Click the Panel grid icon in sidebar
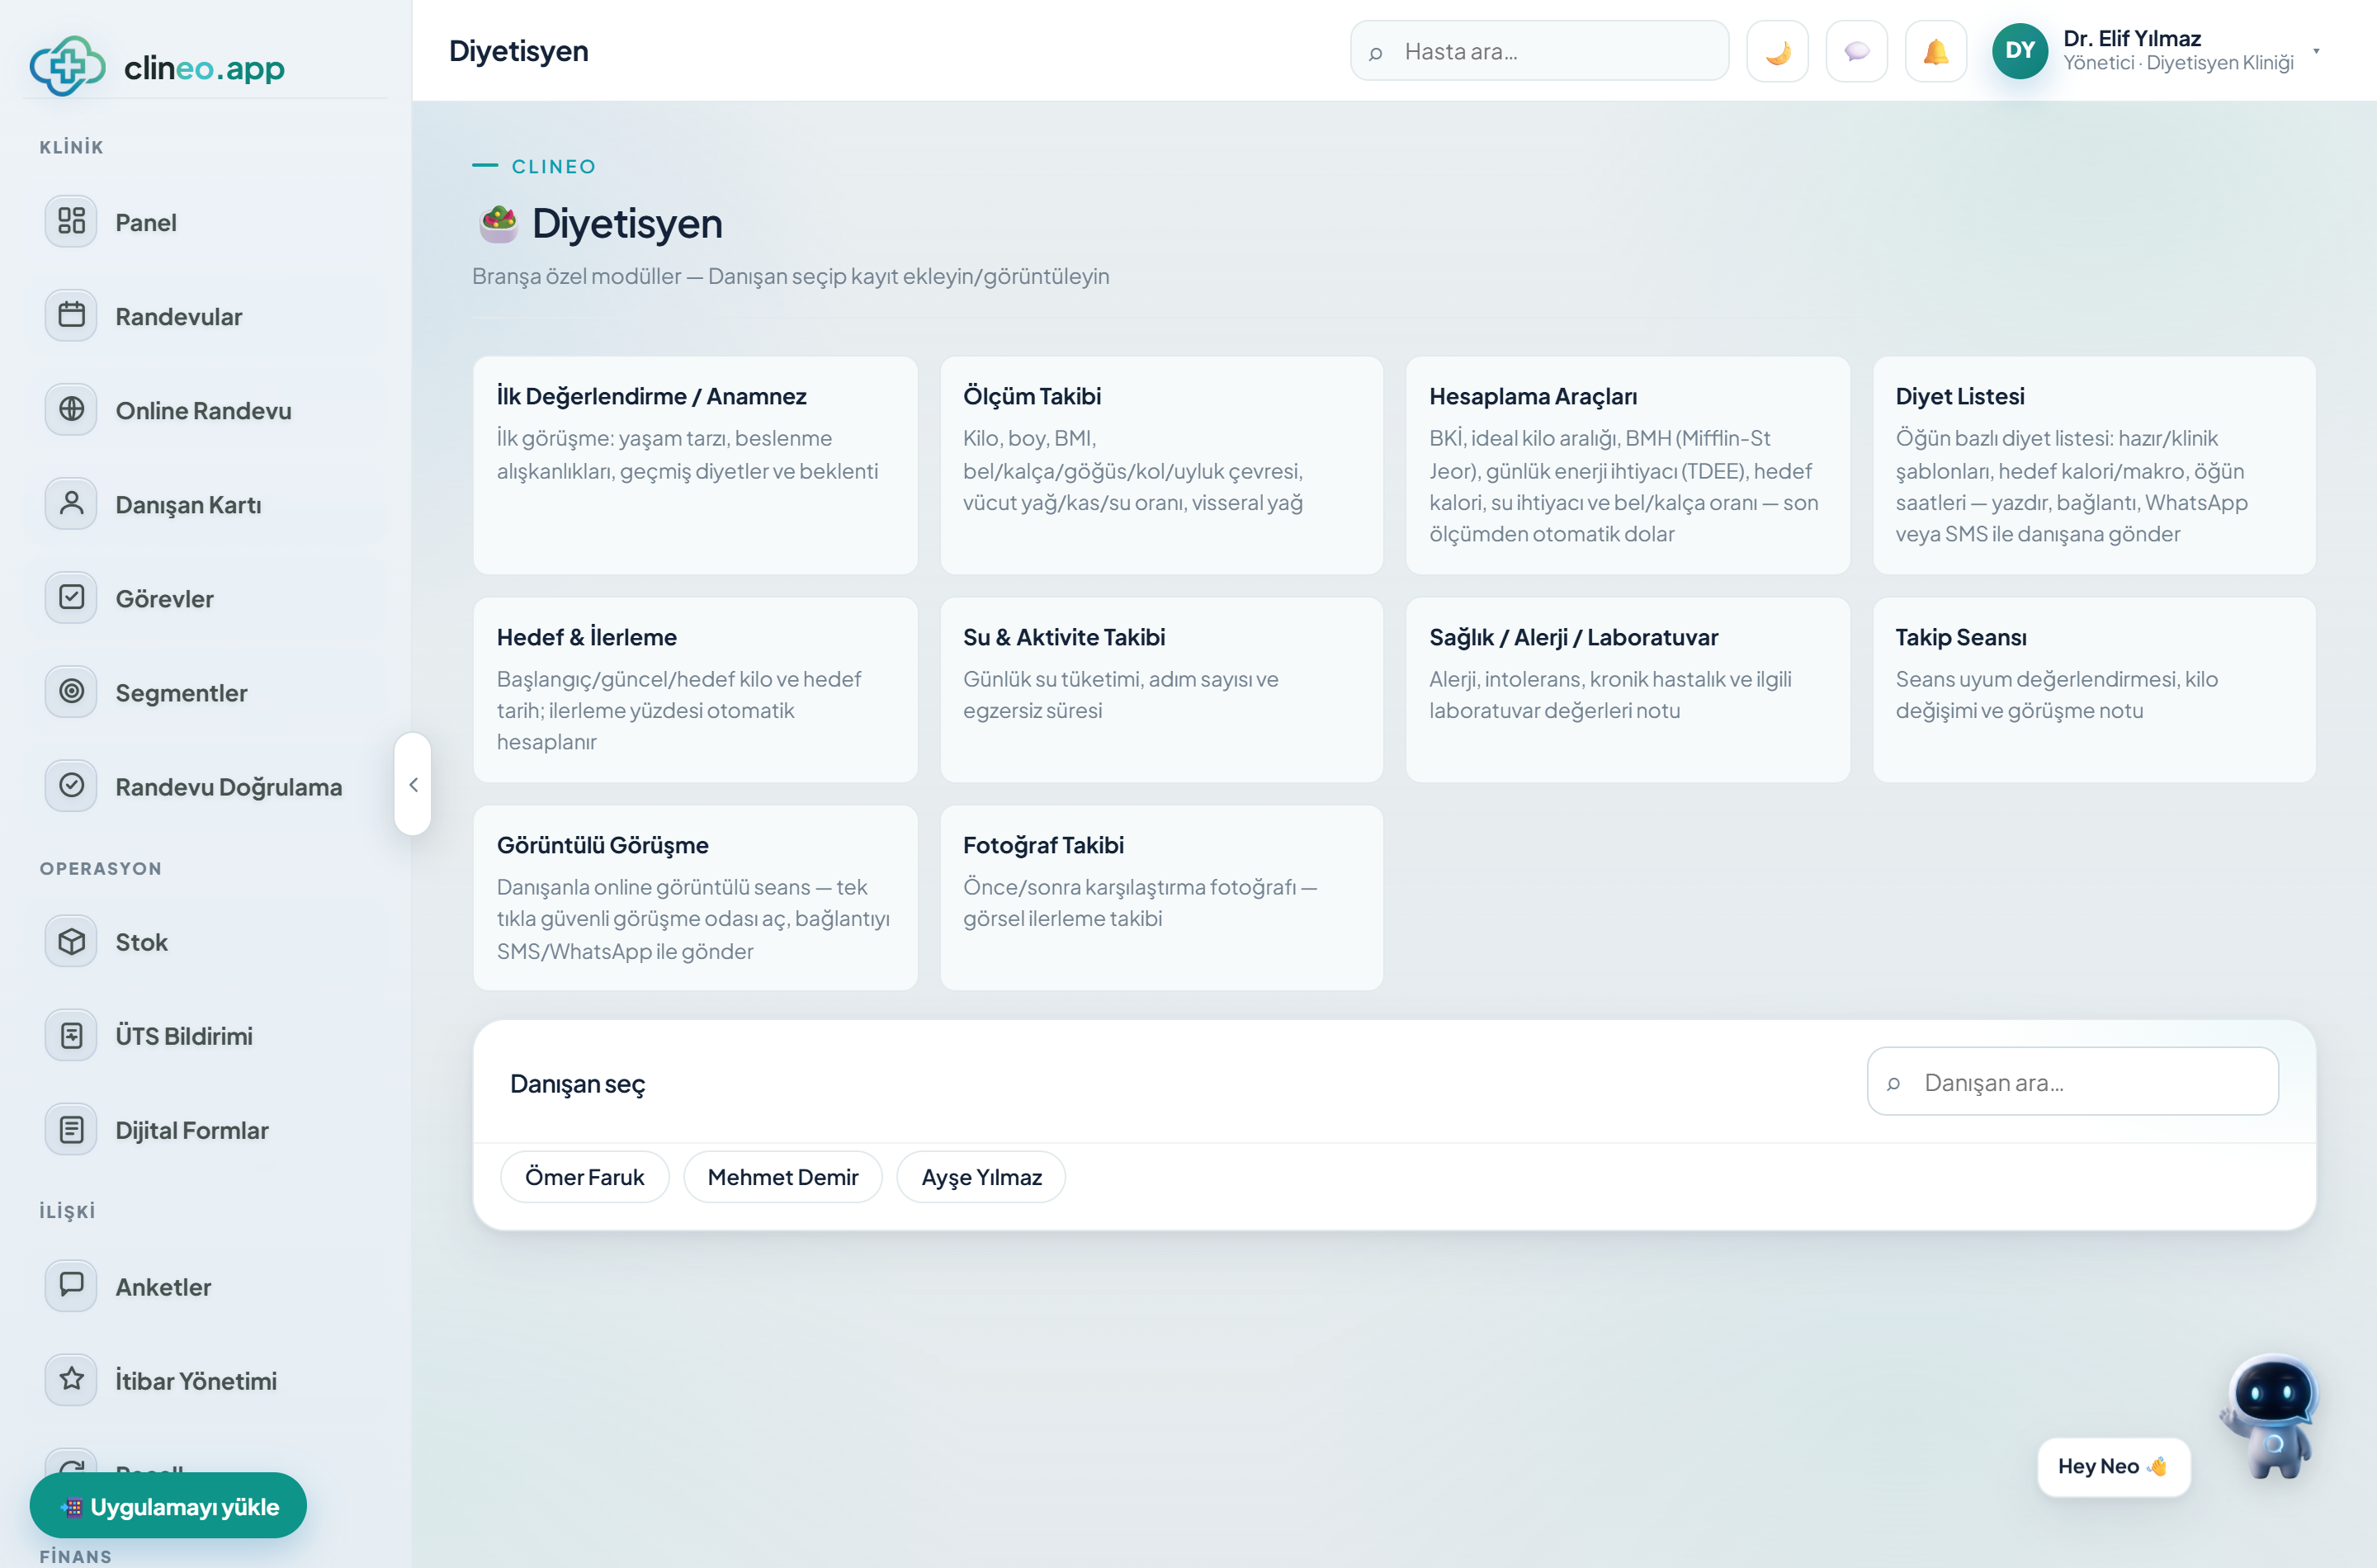Screen dimensions: 2377x1568 [71, 221]
